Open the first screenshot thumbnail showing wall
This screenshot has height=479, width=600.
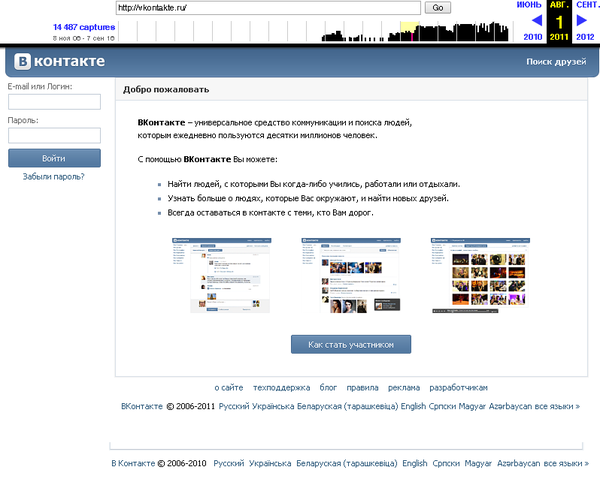tap(222, 275)
